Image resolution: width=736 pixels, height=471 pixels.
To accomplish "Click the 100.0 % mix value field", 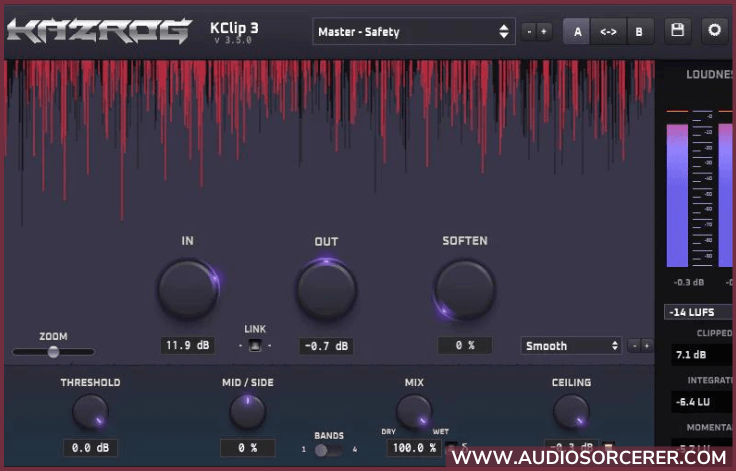I will (x=415, y=448).
